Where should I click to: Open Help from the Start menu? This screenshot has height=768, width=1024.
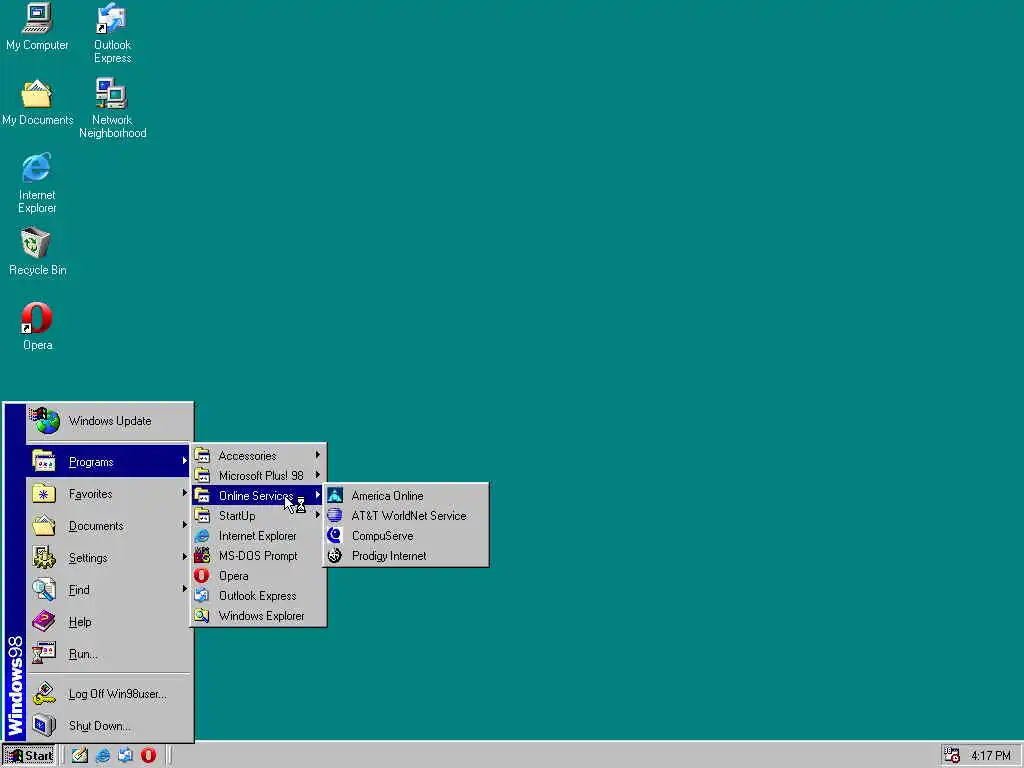109,622
